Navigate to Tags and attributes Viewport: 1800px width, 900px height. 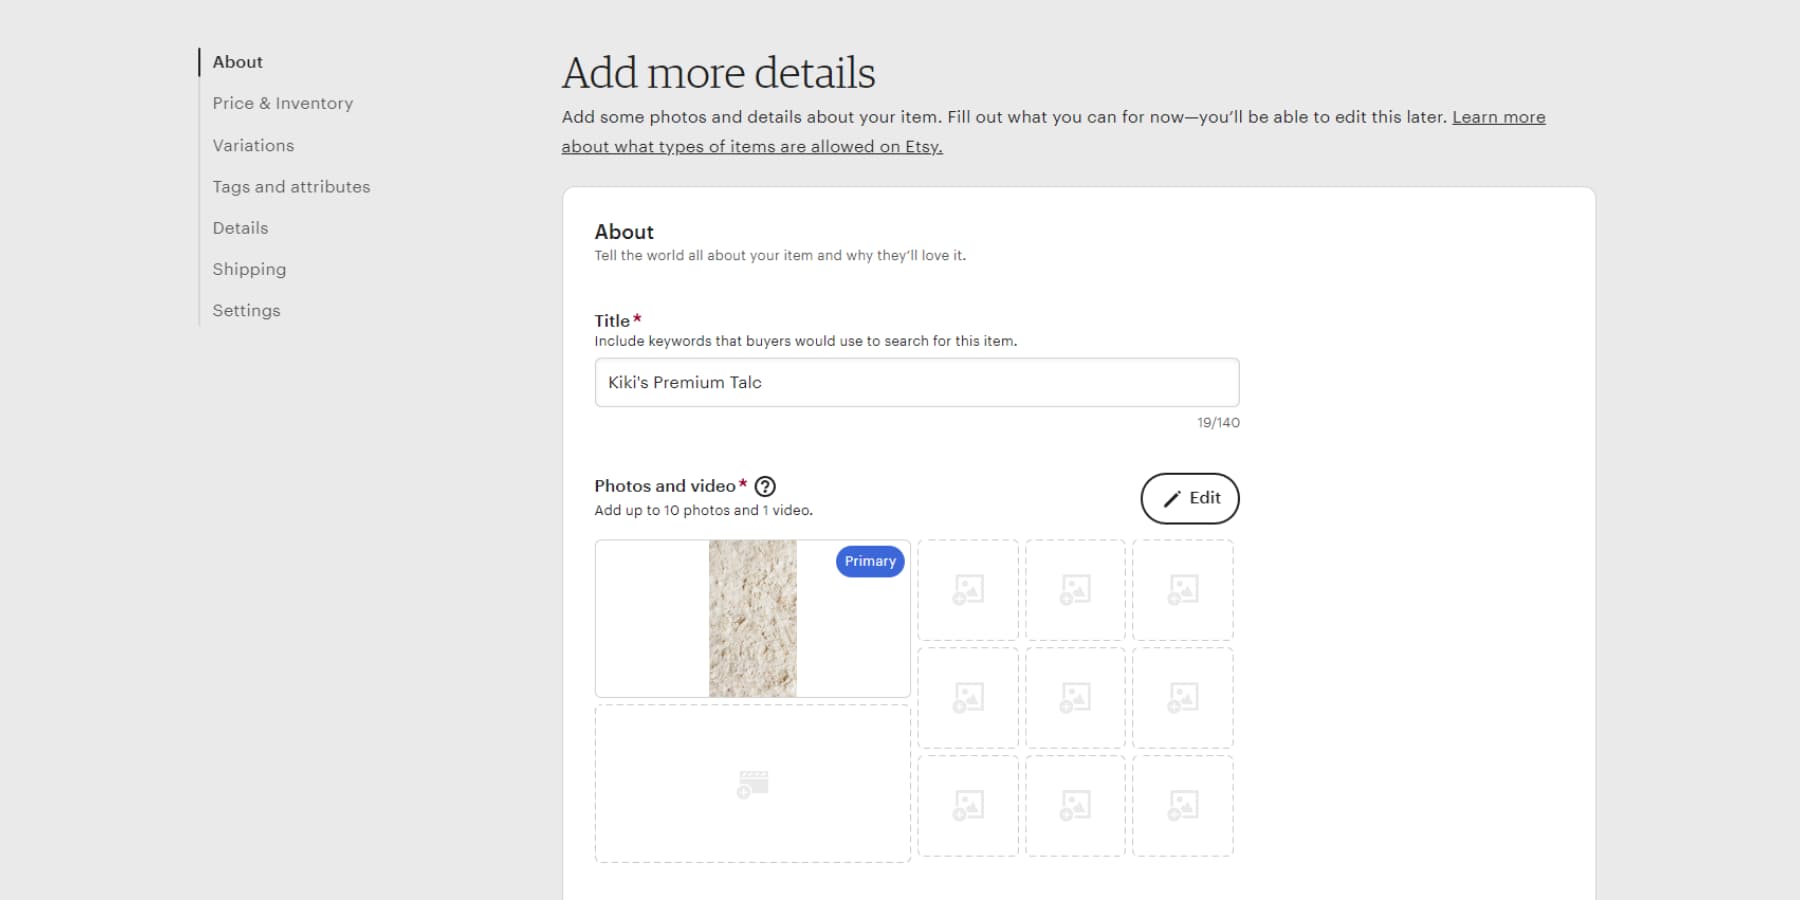291,186
